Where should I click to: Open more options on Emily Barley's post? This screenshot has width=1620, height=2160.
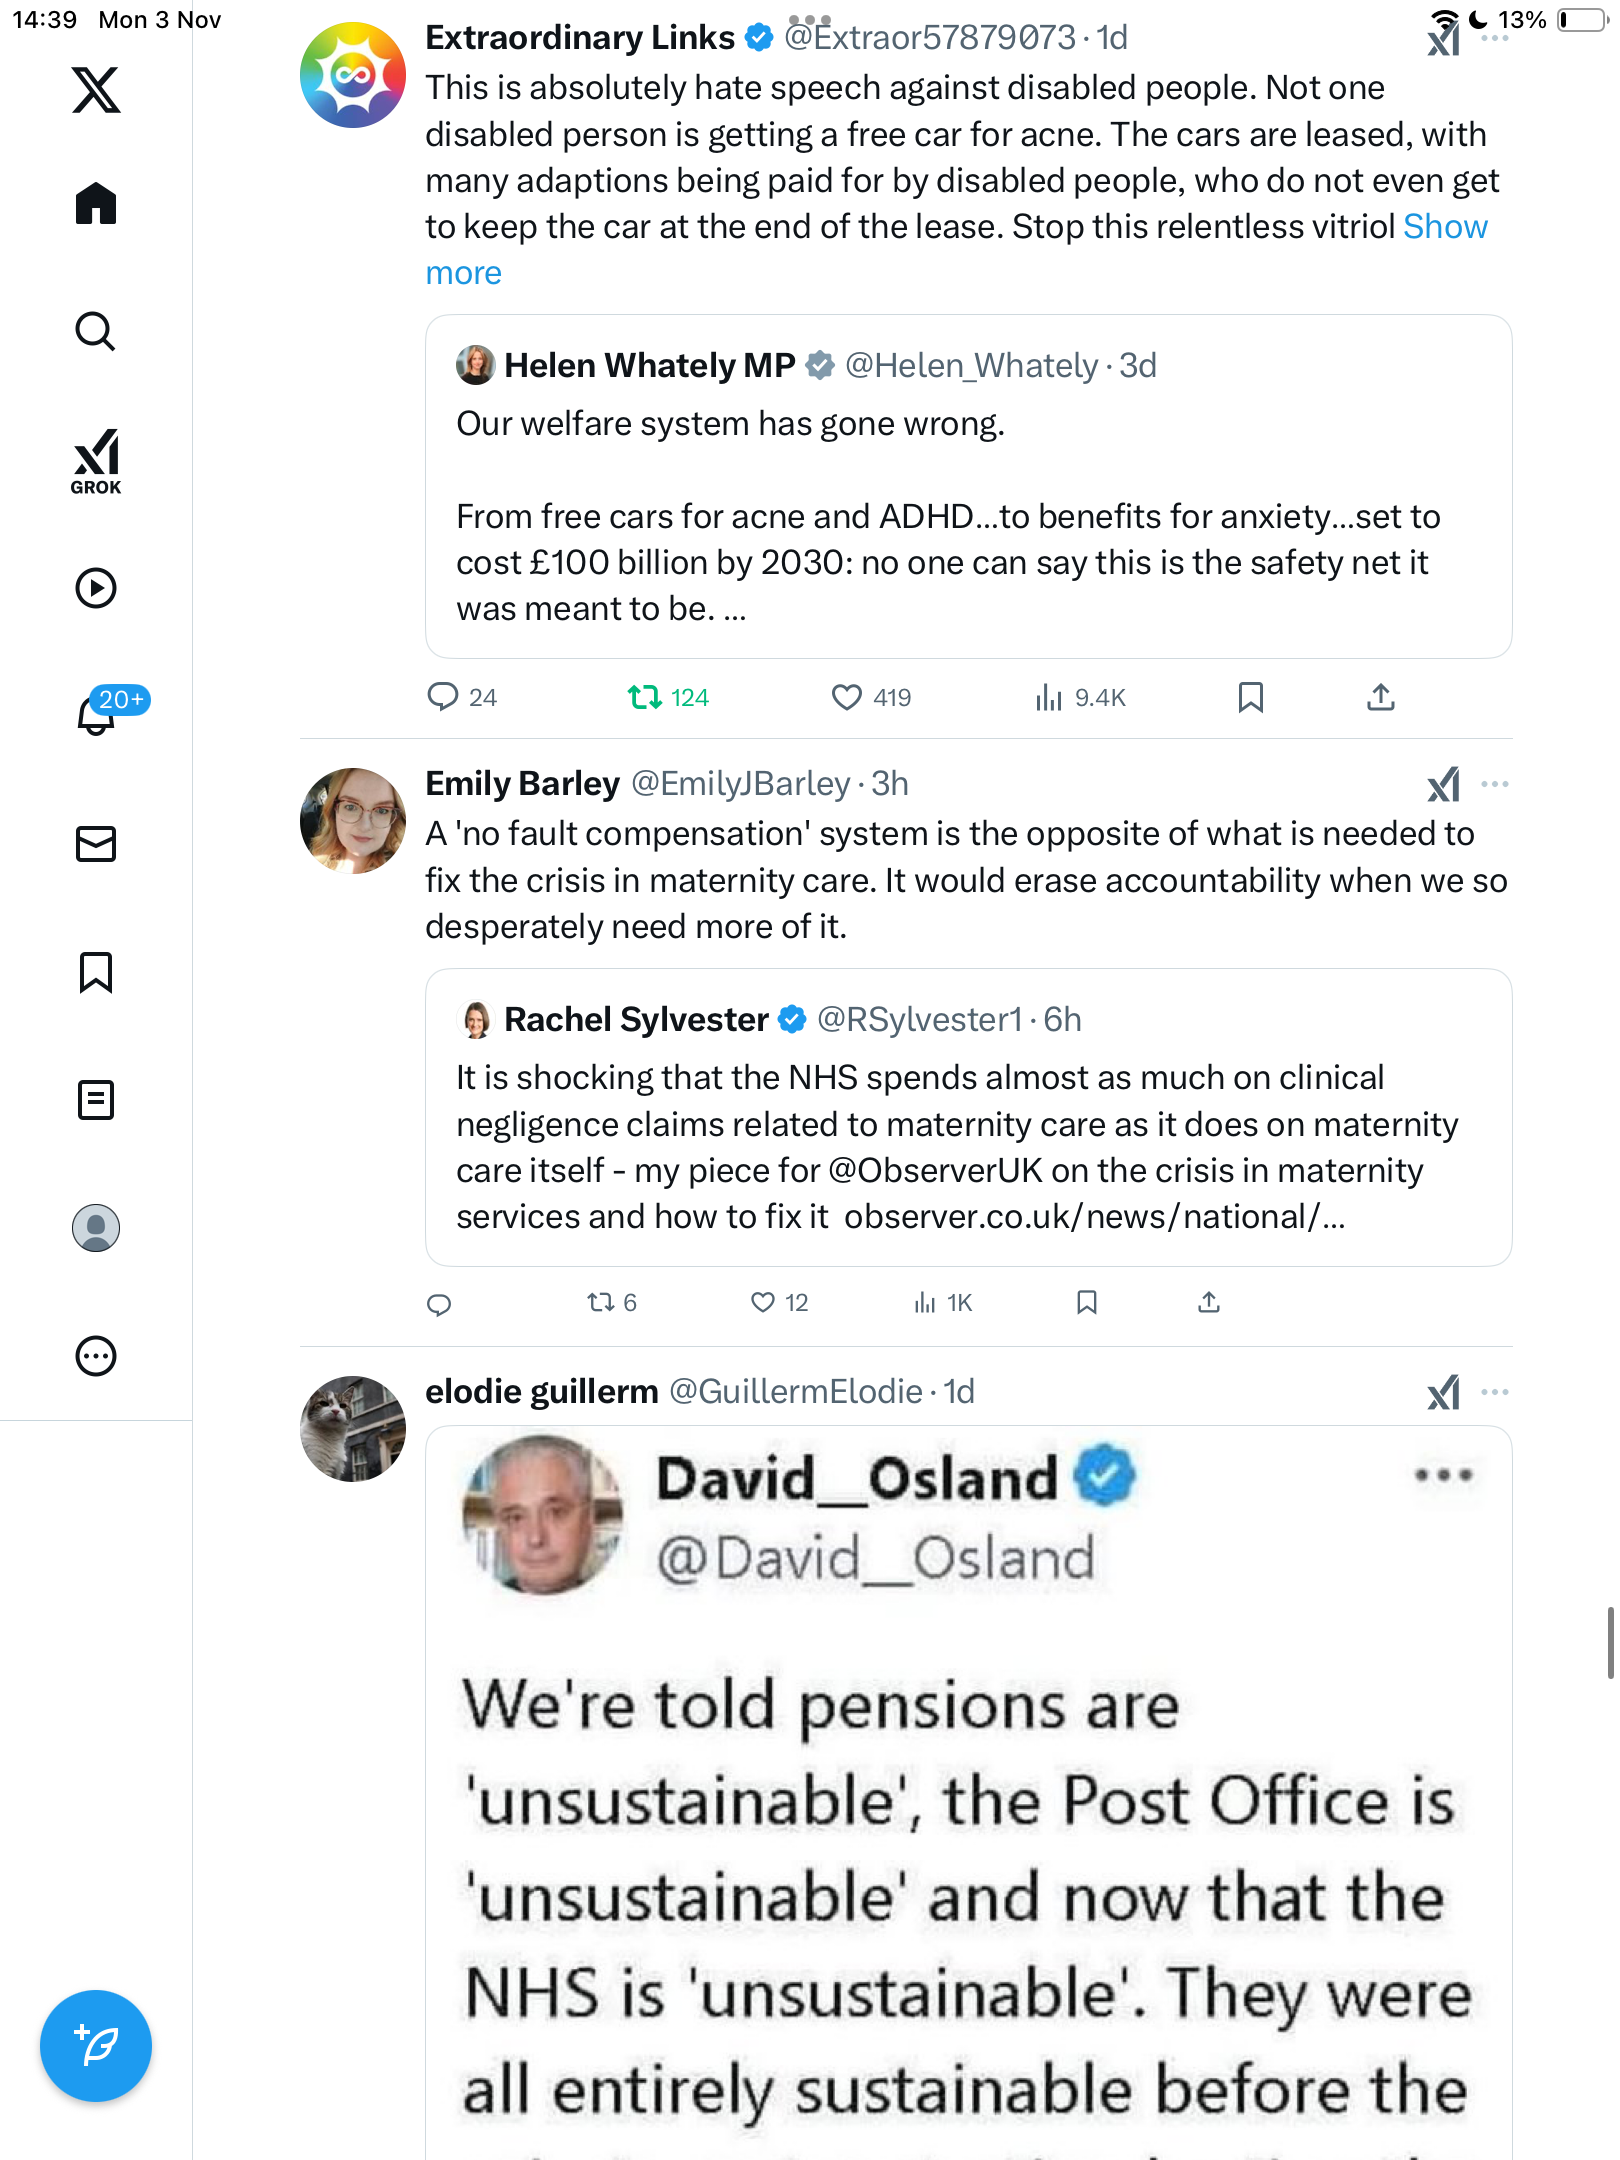click(1495, 785)
